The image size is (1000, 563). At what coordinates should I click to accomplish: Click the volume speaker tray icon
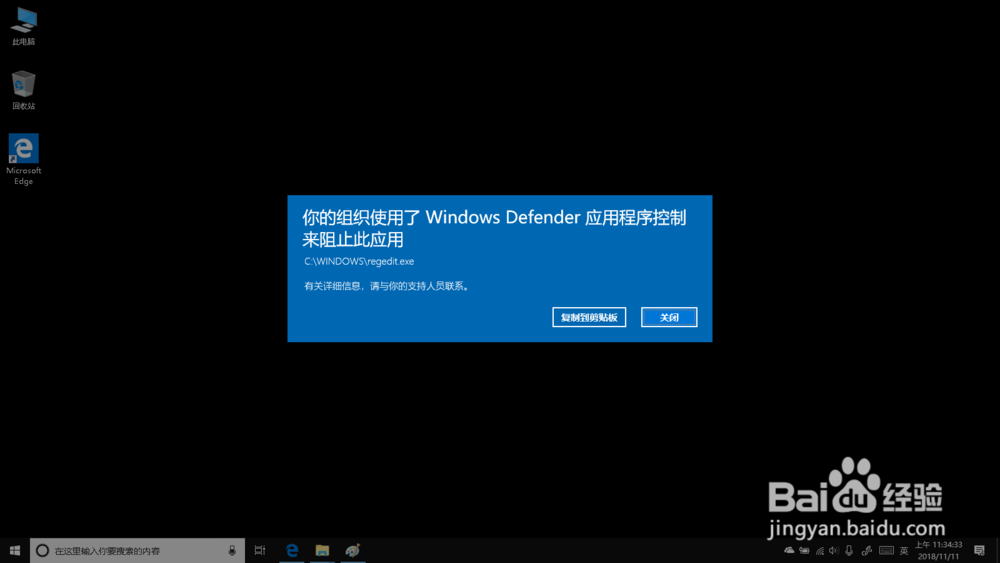[834, 550]
